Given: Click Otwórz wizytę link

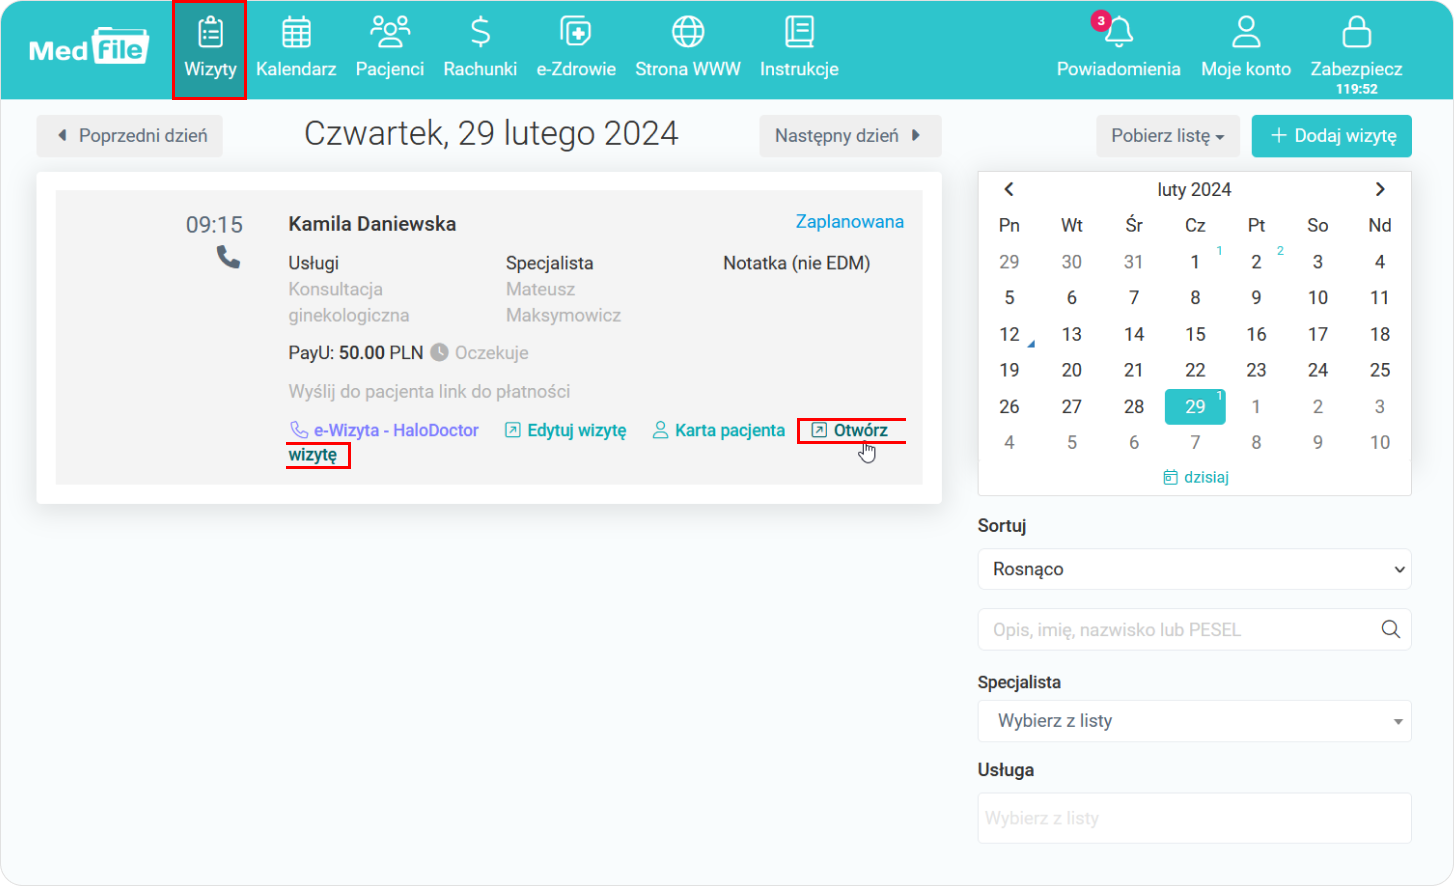Looking at the screenshot, I should pyautogui.click(x=850, y=430).
